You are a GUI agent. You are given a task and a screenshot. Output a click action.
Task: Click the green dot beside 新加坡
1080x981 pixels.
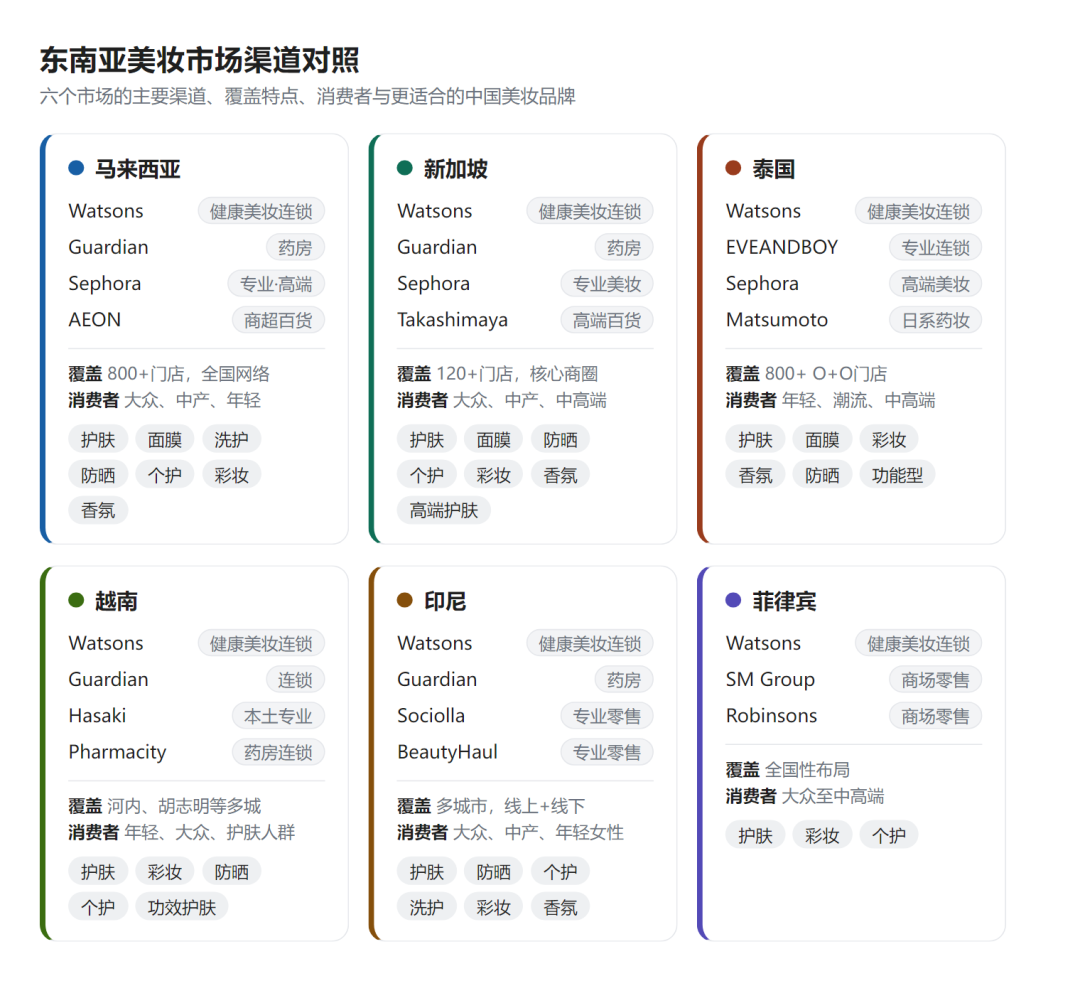(405, 168)
